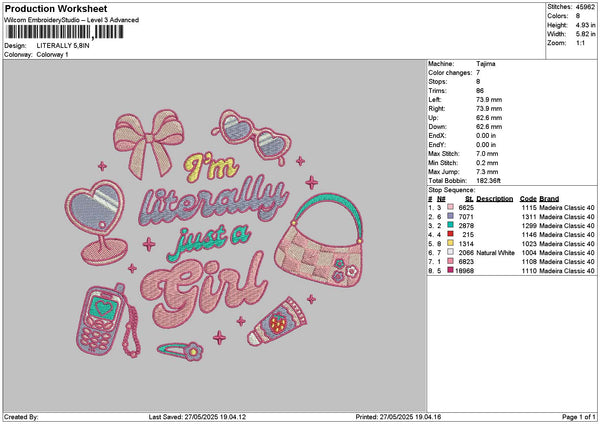Image resolution: width=600 pixels, height=424 pixels.
Task: Click the 'Brand' column header
Action: pyautogui.click(x=549, y=199)
